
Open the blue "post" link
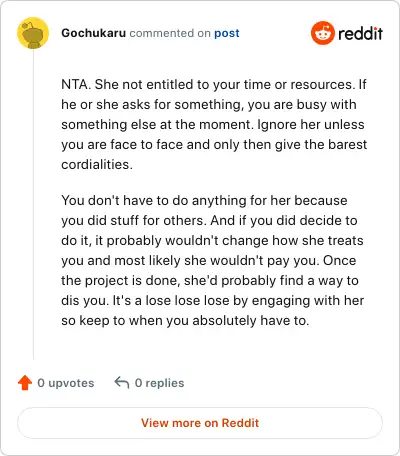(227, 33)
